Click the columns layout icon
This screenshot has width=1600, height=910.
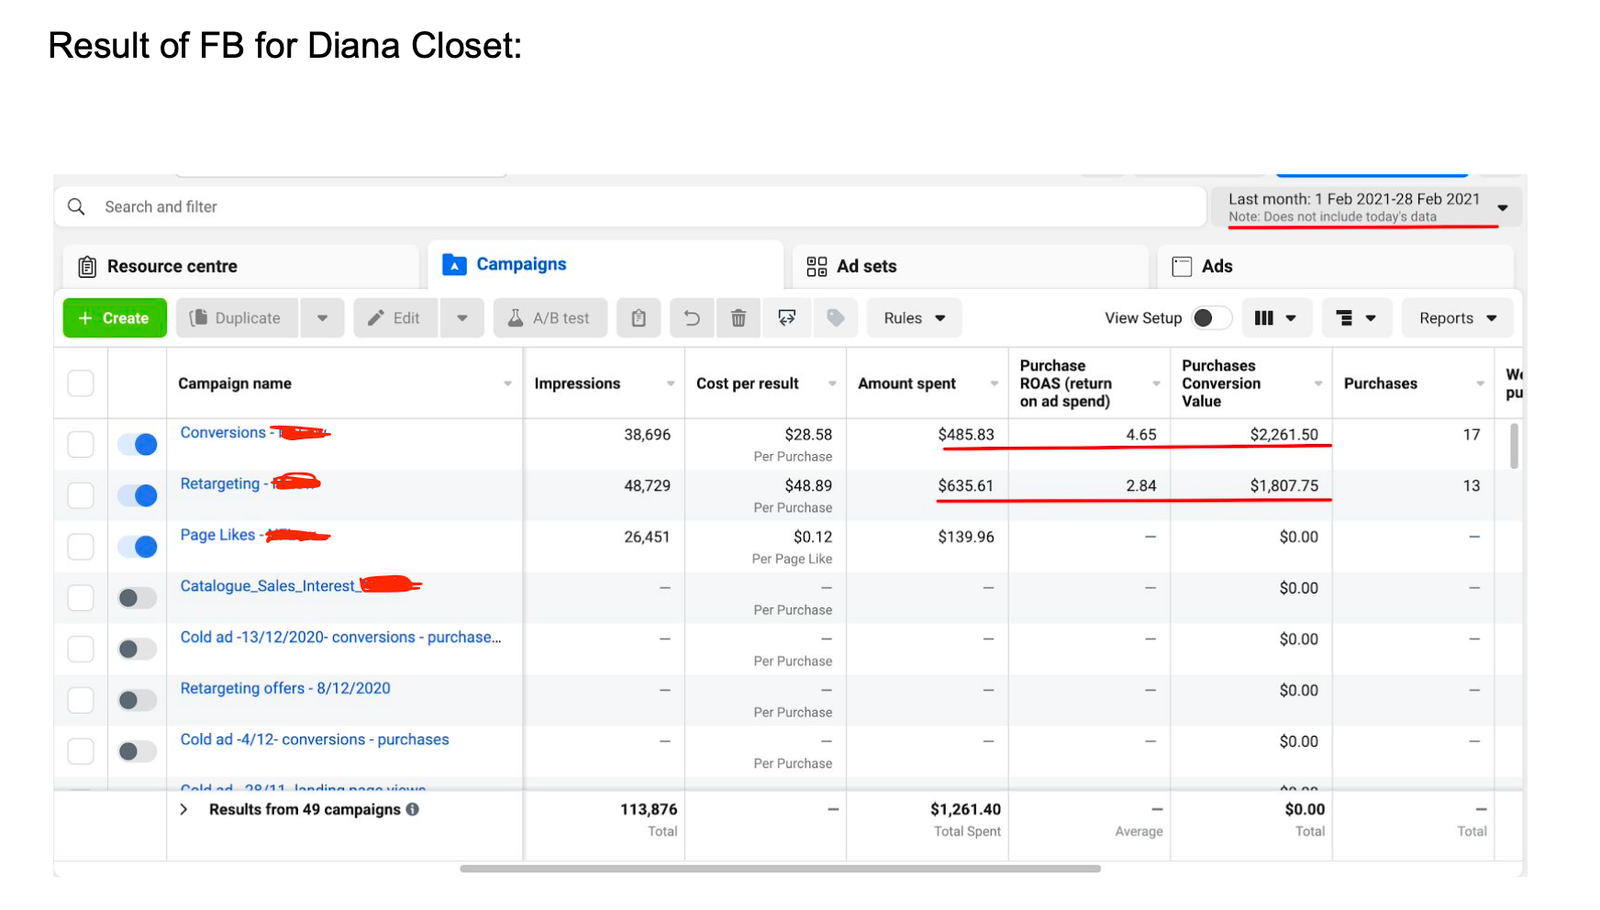[x=1264, y=318]
